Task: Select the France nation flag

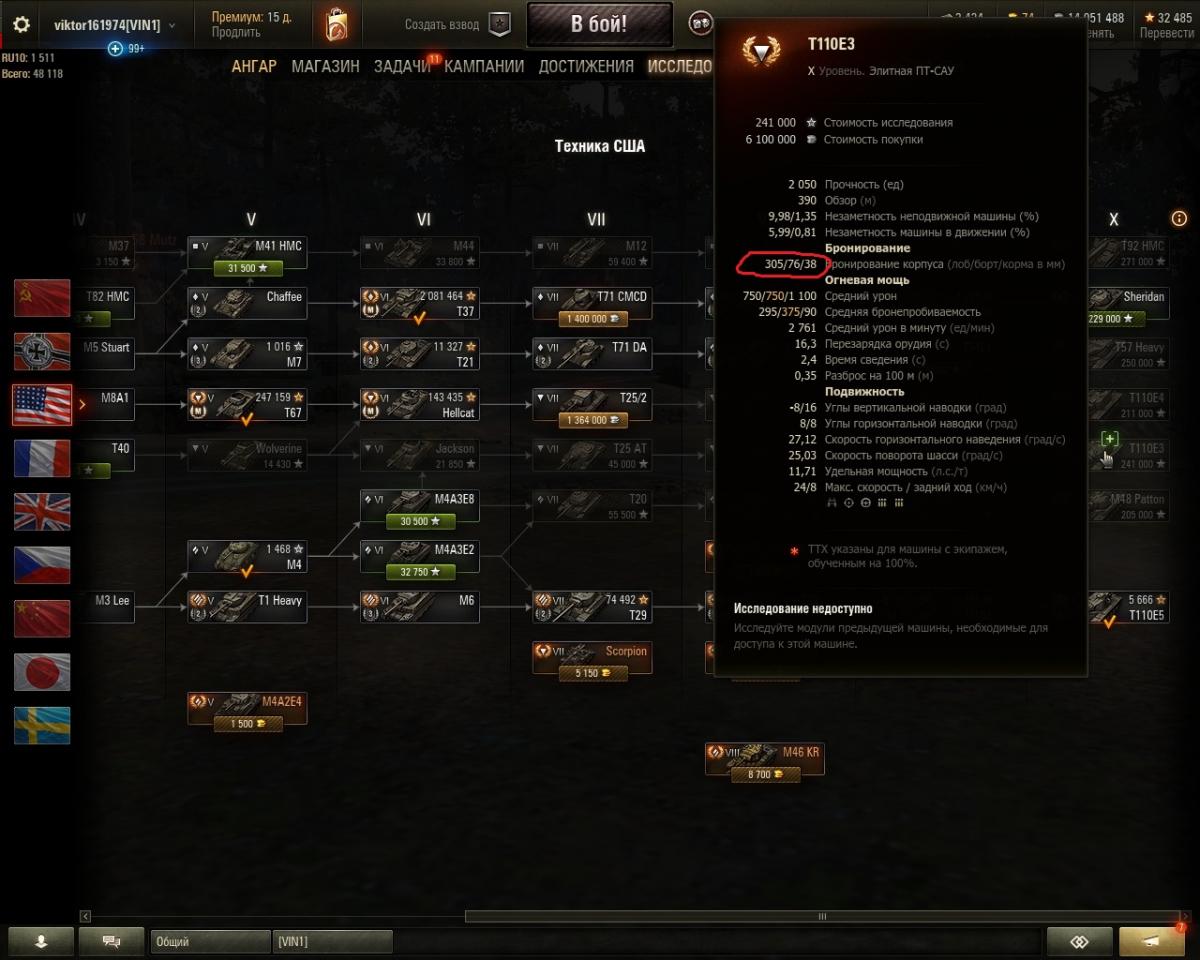Action: pyautogui.click(x=42, y=458)
